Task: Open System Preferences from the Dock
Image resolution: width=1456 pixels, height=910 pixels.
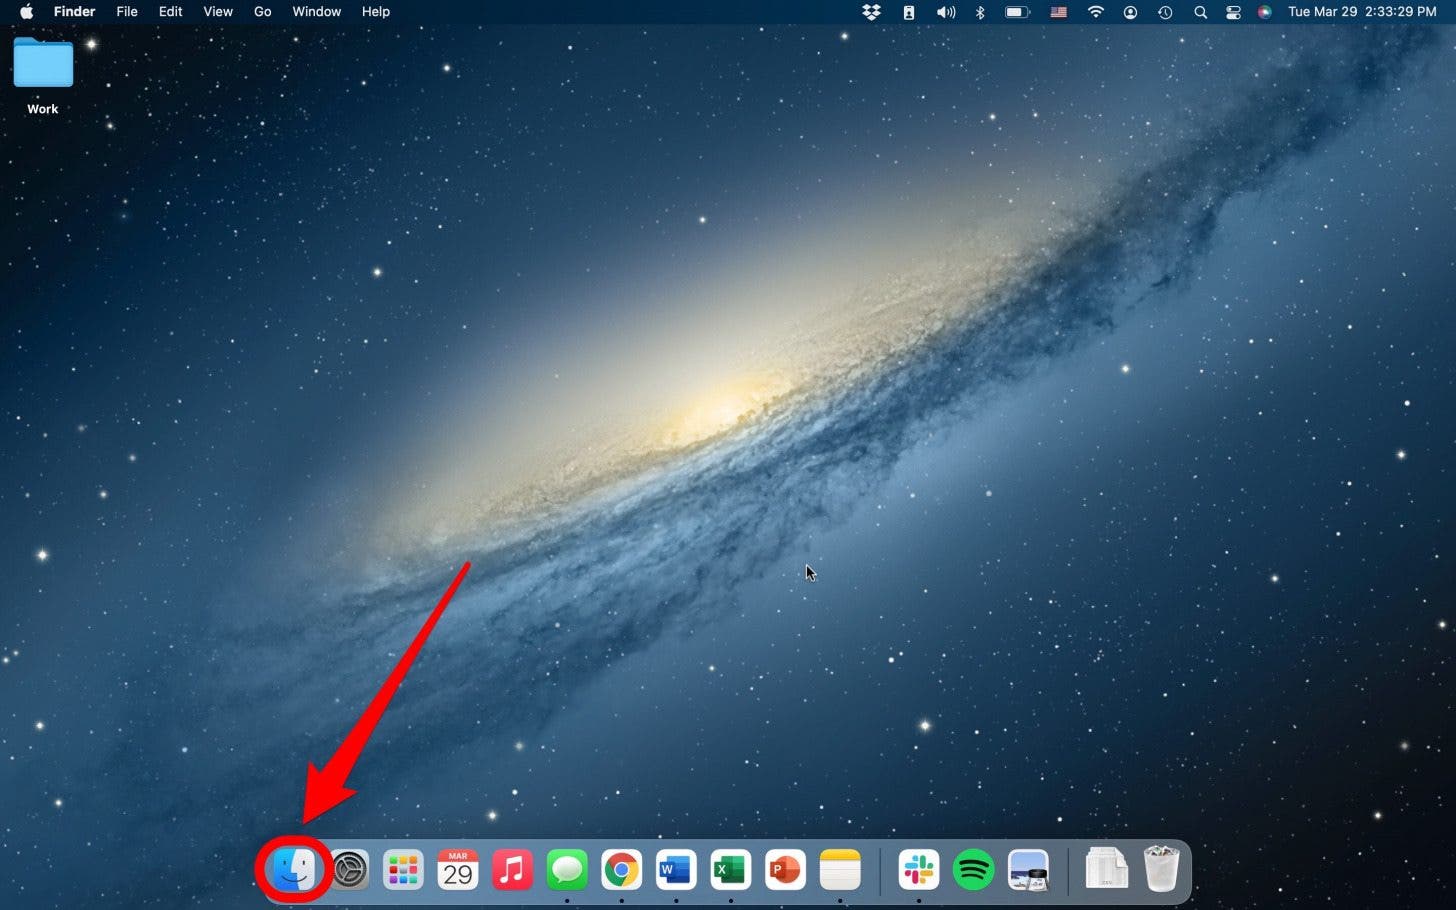Action: coord(348,869)
